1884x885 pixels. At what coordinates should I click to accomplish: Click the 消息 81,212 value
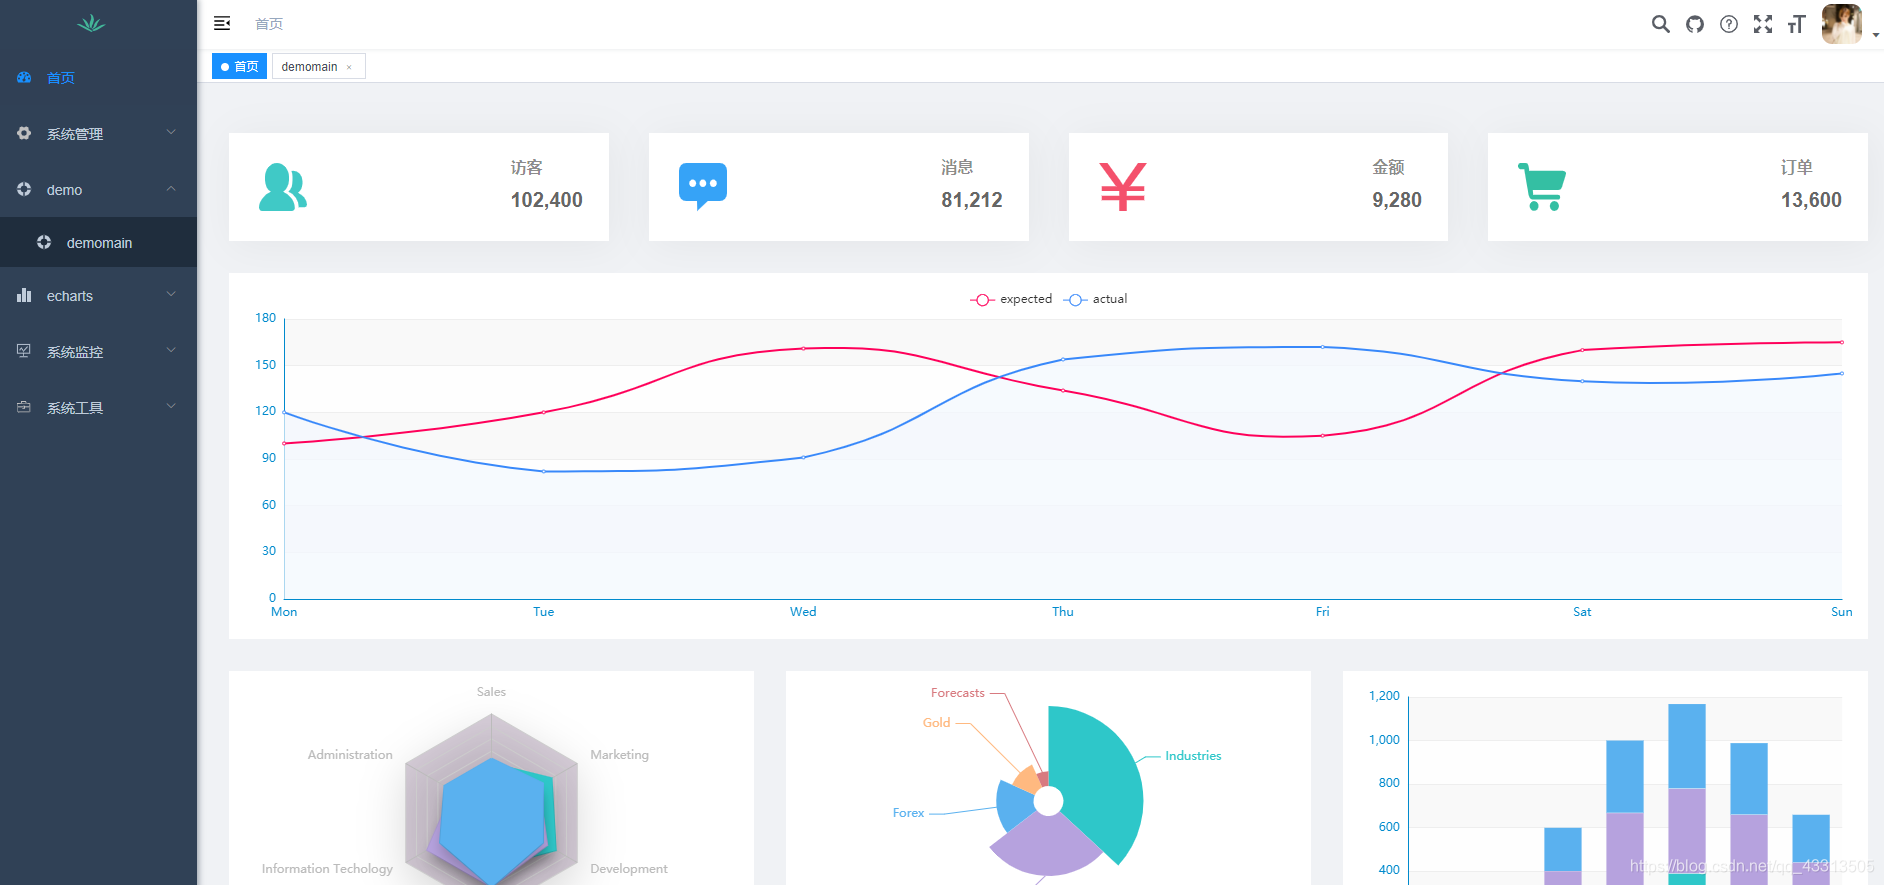pos(971,200)
